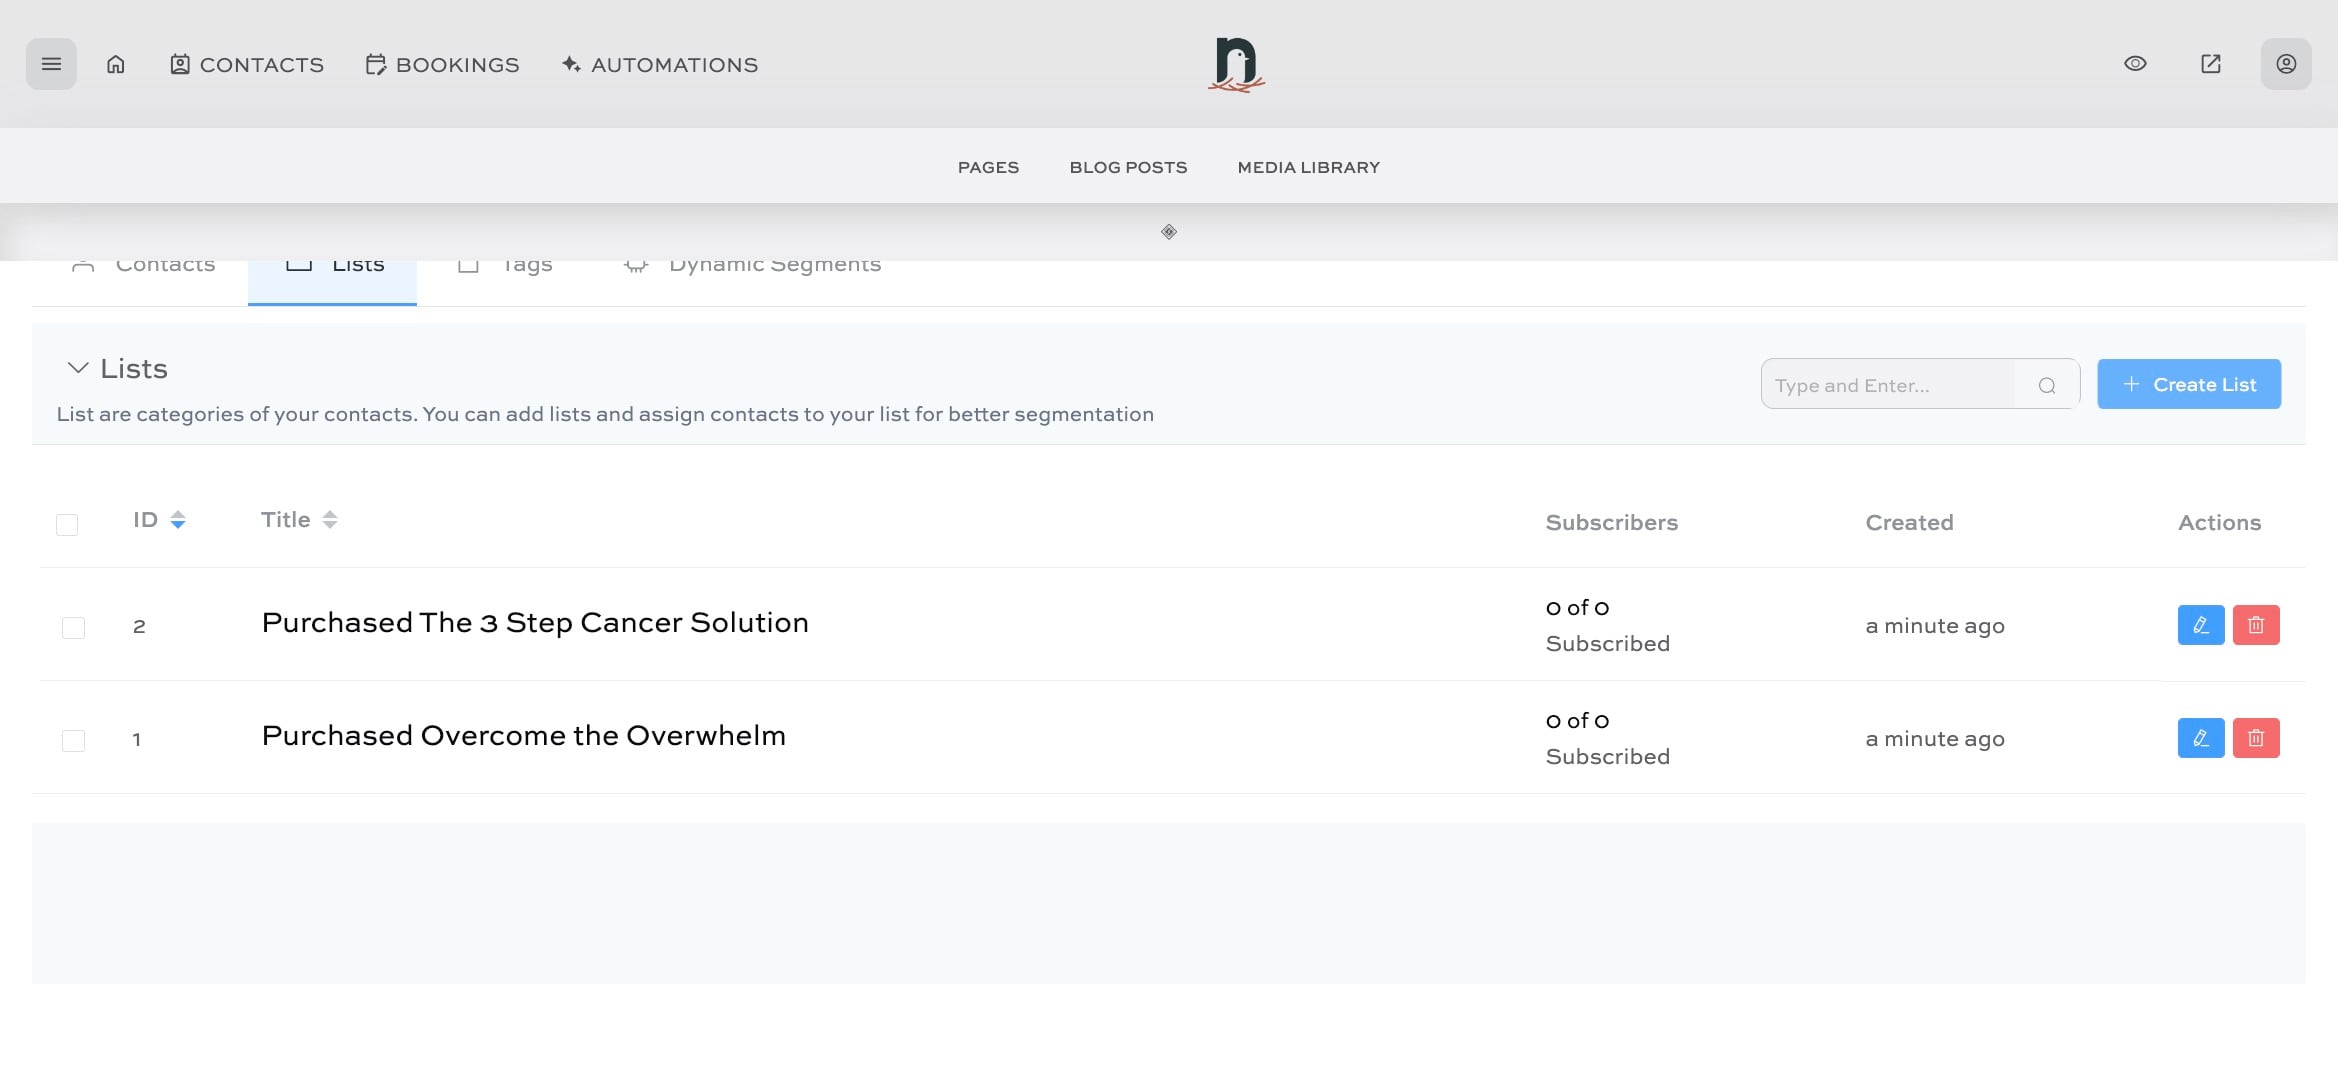Open the Bookings menu
This screenshot has height=1088, width=2338.
point(443,65)
